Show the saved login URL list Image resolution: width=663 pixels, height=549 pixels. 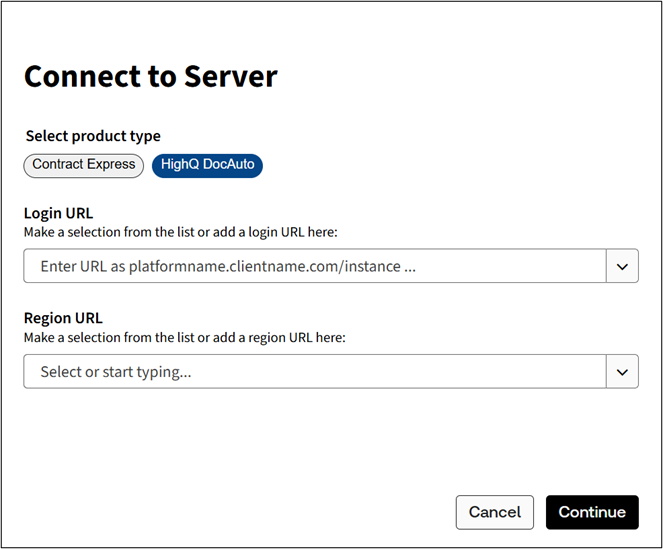(x=622, y=267)
